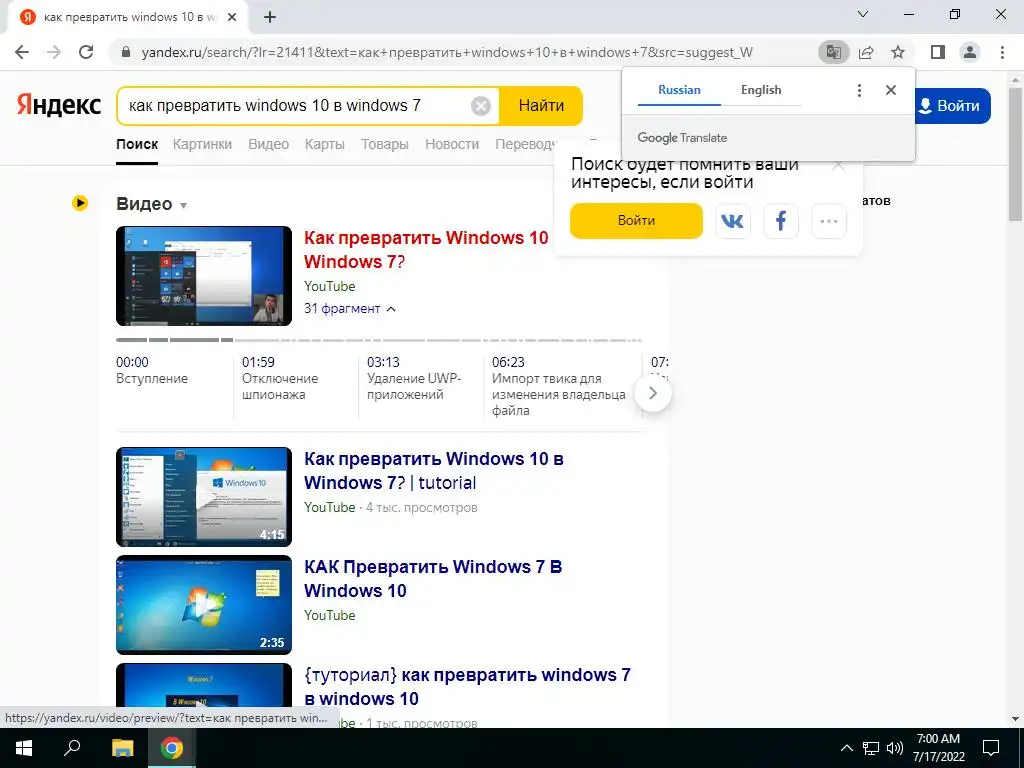
Task: Open network status tray icon
Action: click(871, 748)
